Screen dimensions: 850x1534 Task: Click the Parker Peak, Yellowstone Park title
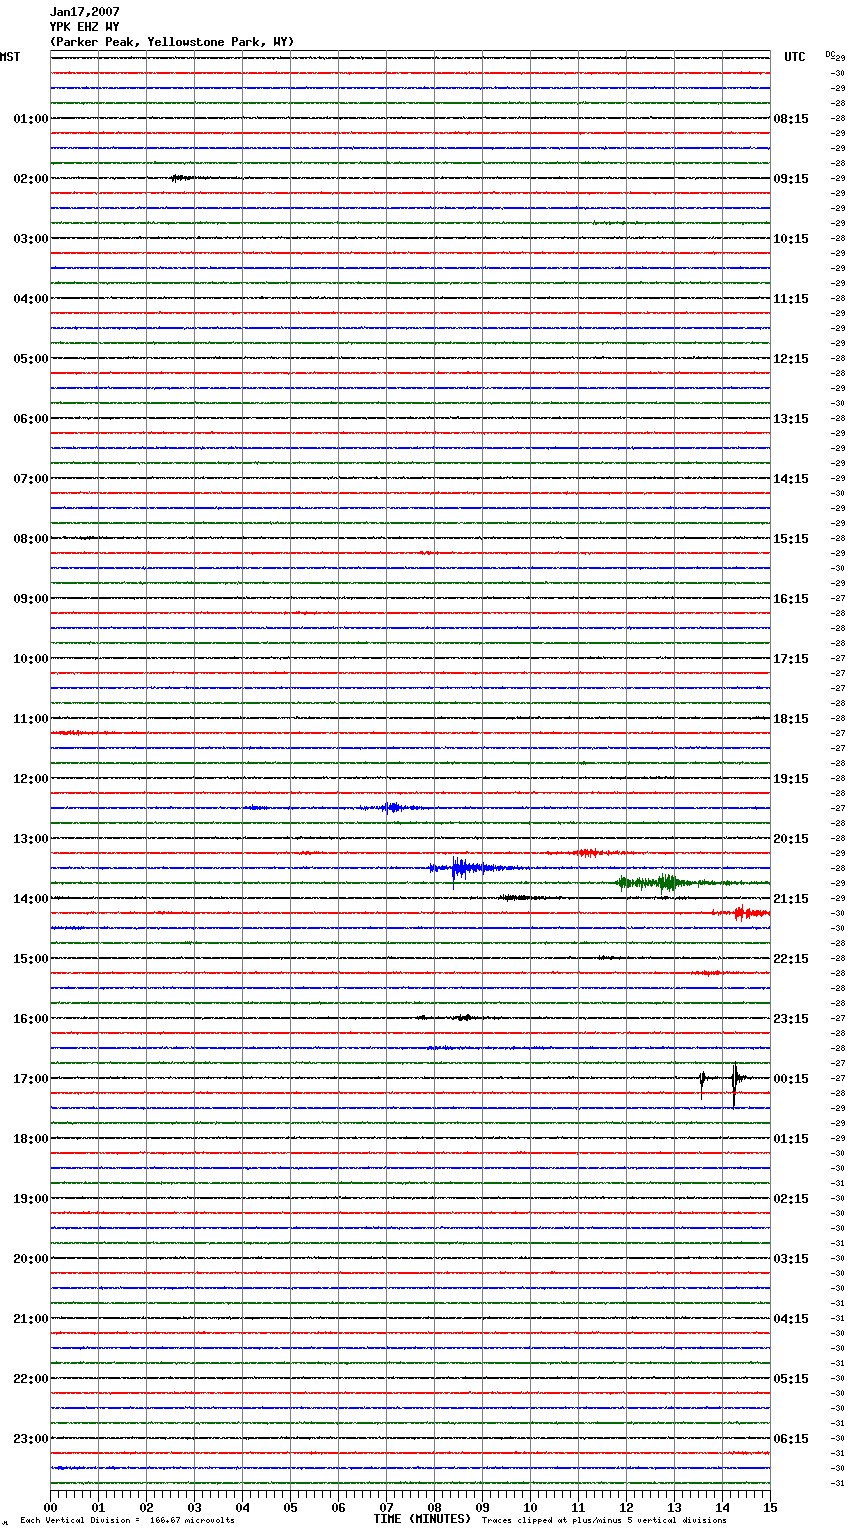tap(172, 42)
